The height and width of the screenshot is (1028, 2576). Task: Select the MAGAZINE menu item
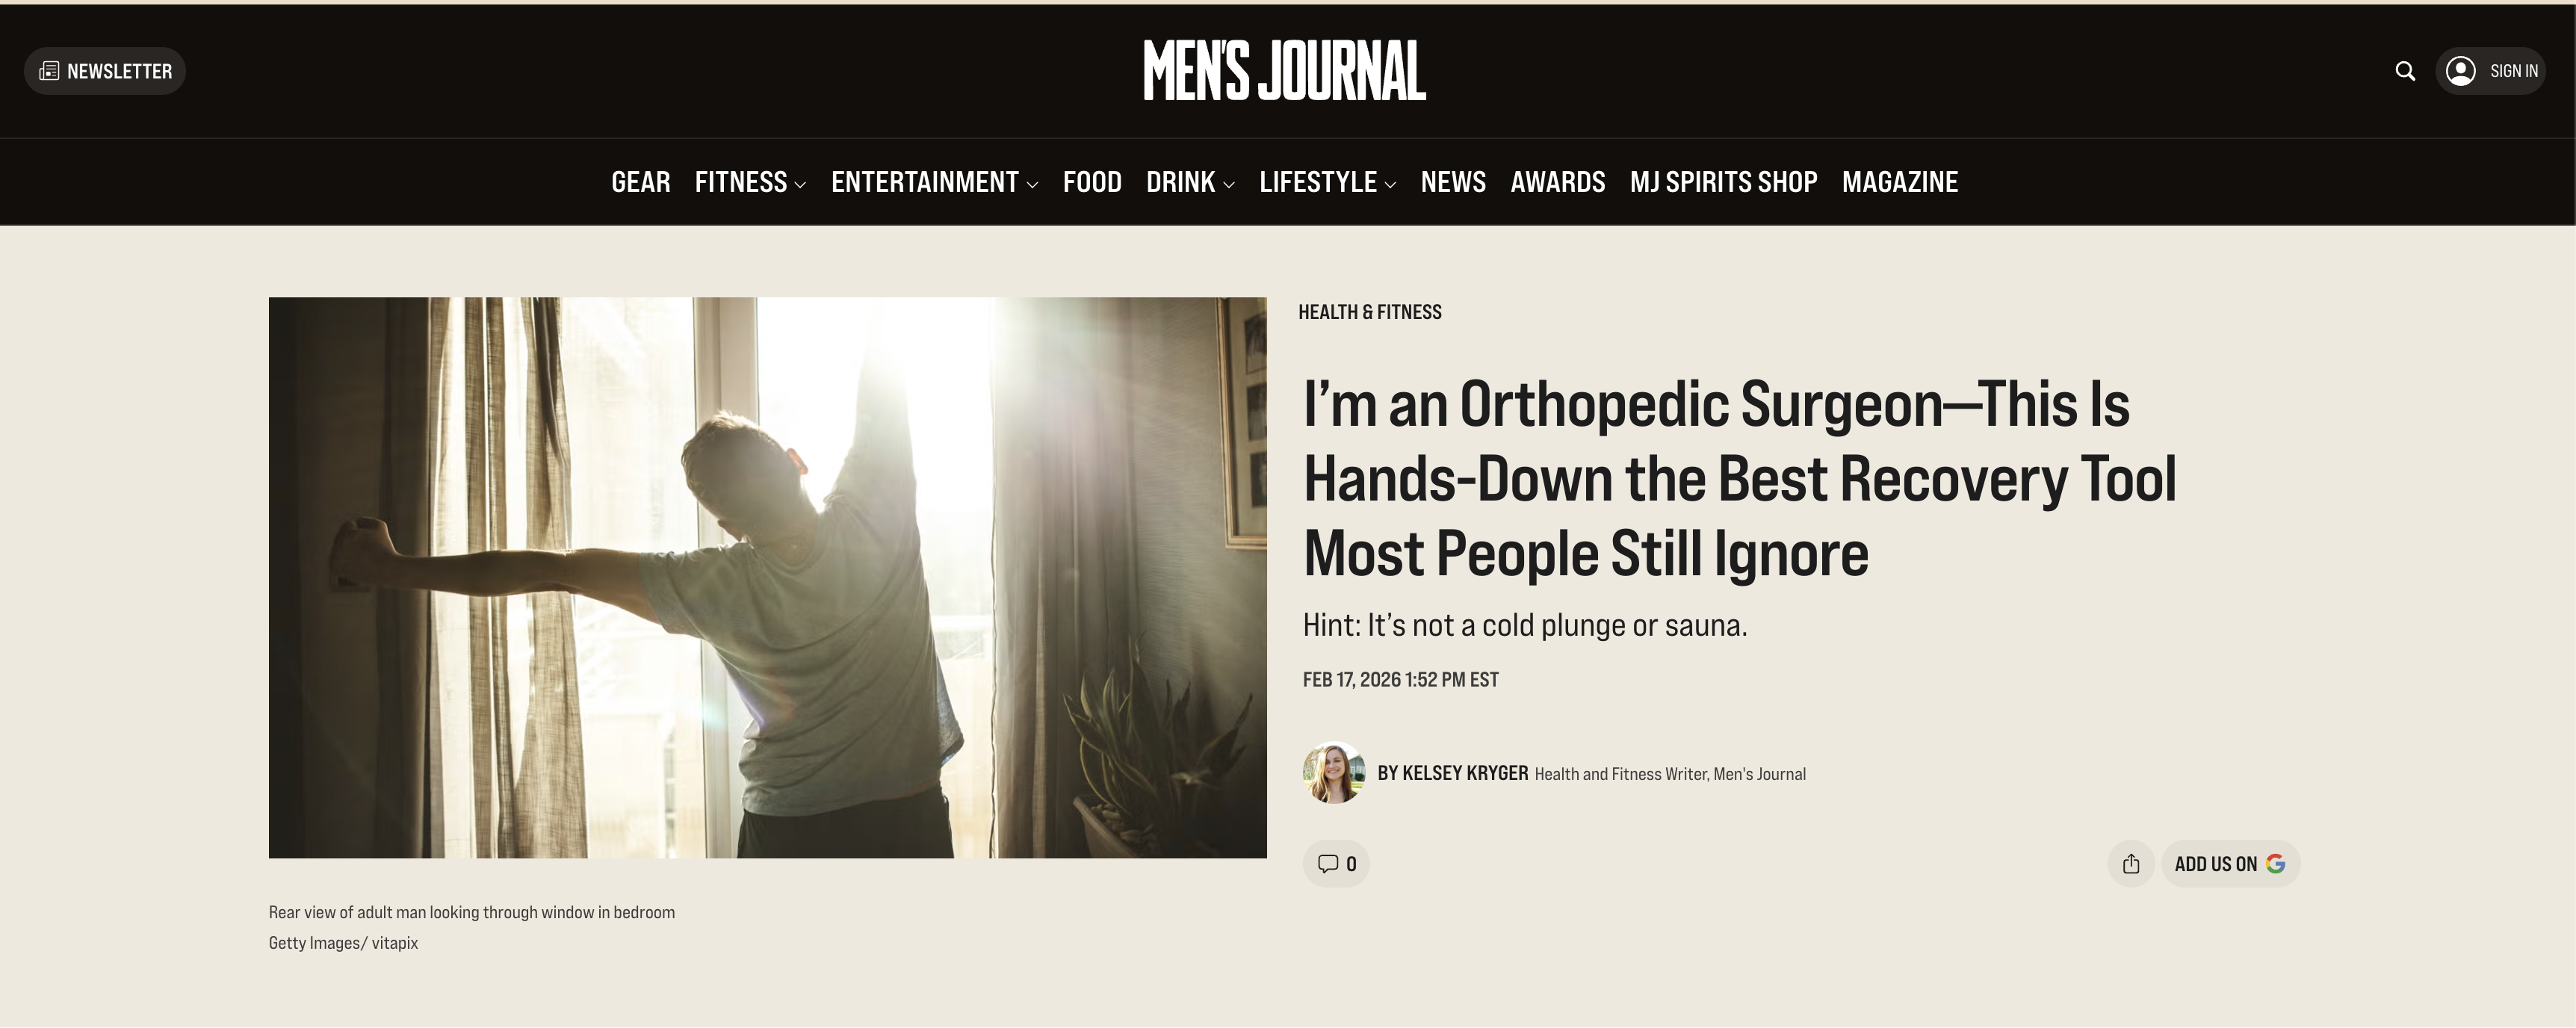[x=1899, y=182]
